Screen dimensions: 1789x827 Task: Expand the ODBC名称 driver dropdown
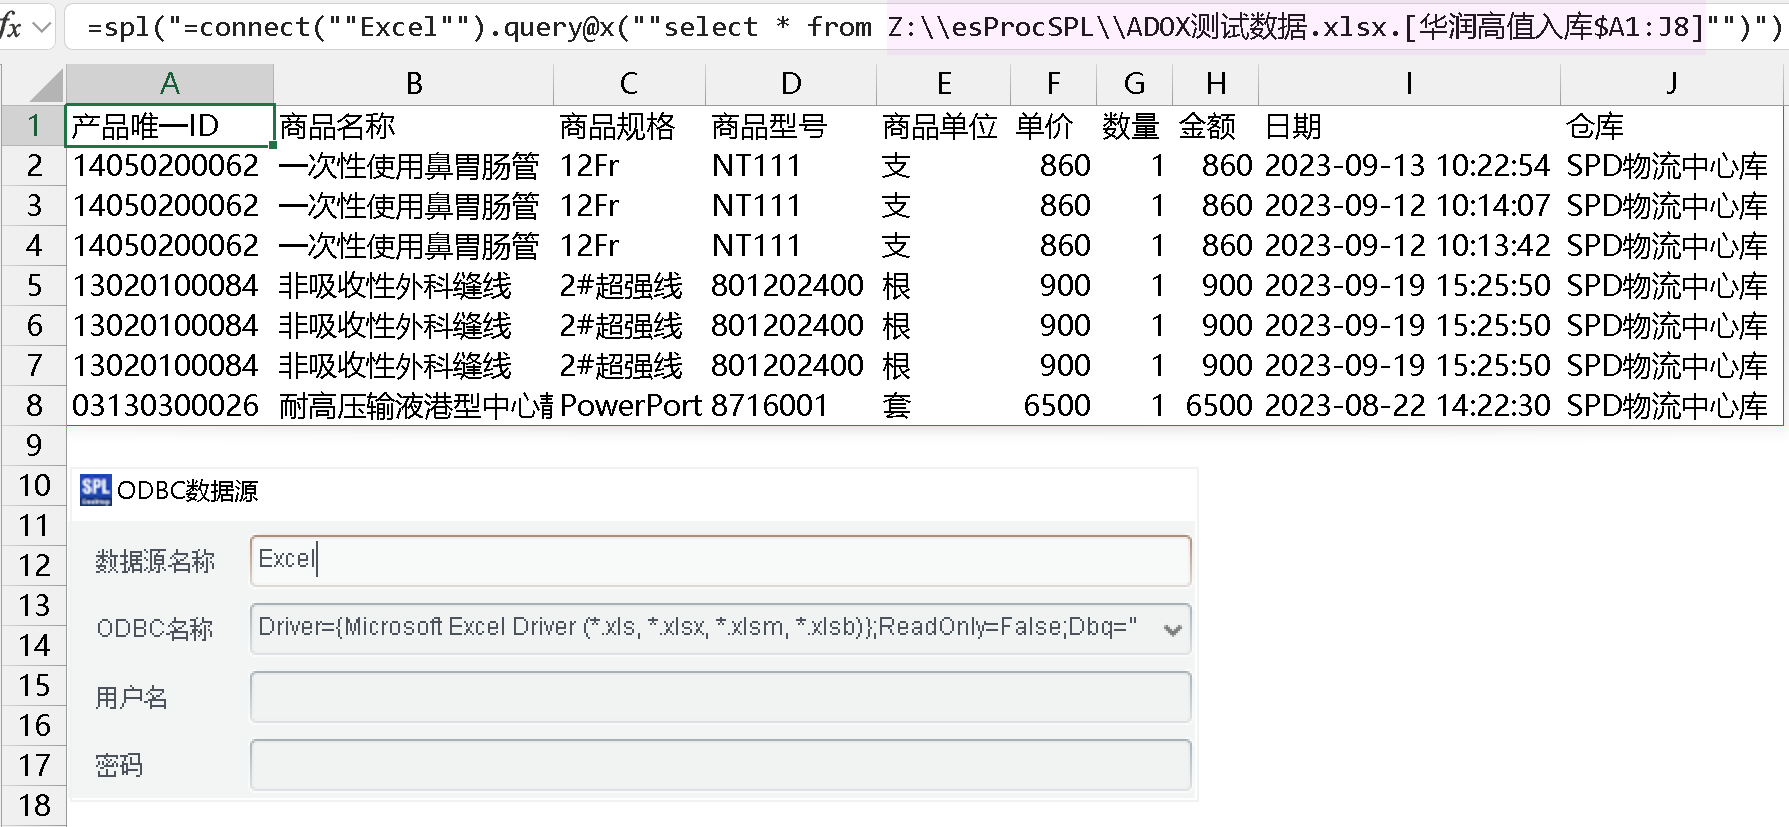1172,629
